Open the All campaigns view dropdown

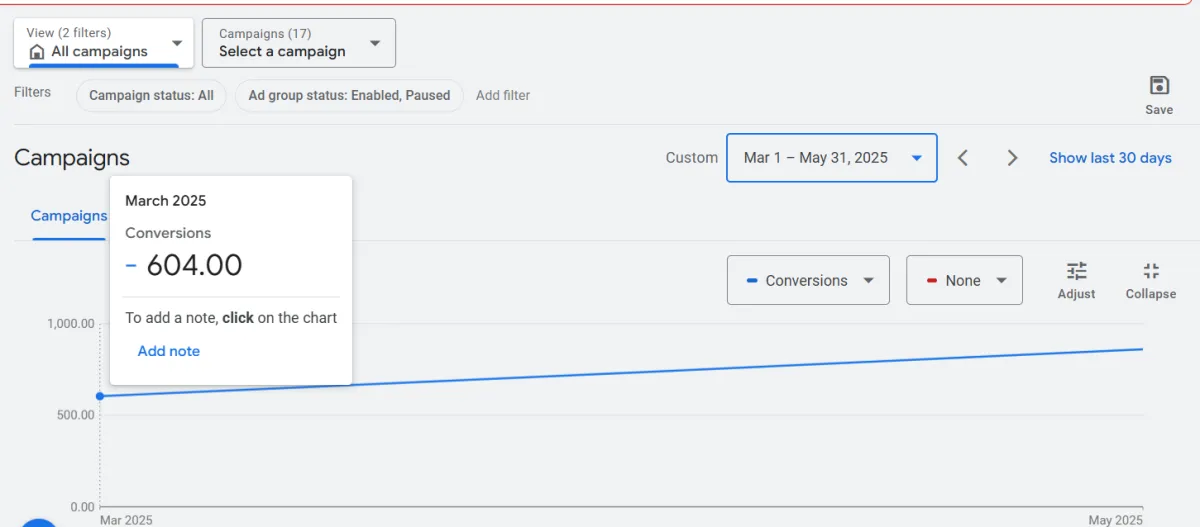104,43
